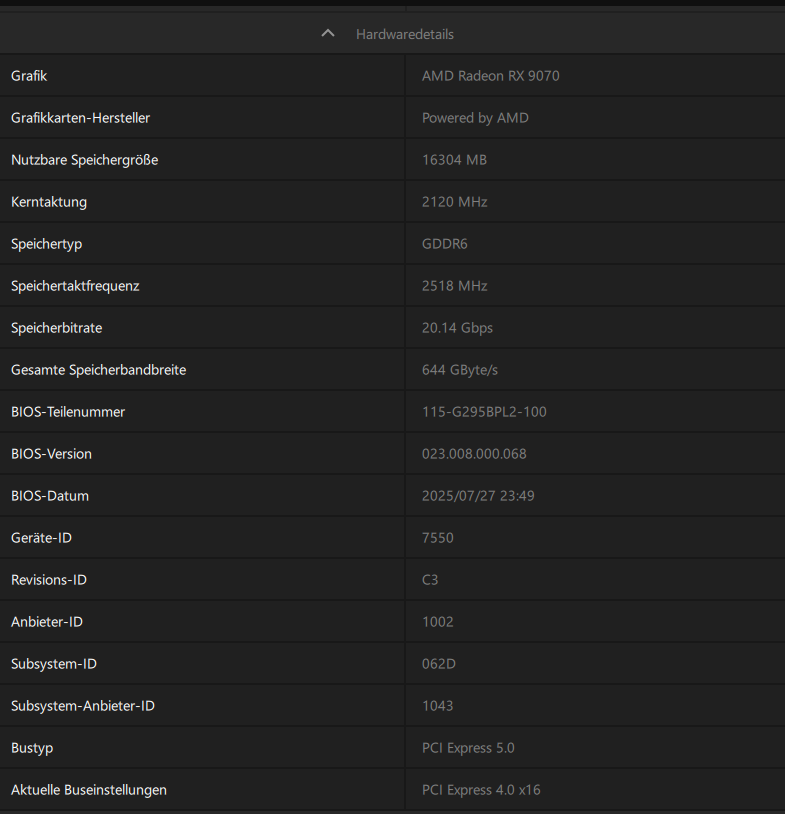Select the PCI Express 5.0 value
This screenshot has width=785, height=814.
(468, 749)
